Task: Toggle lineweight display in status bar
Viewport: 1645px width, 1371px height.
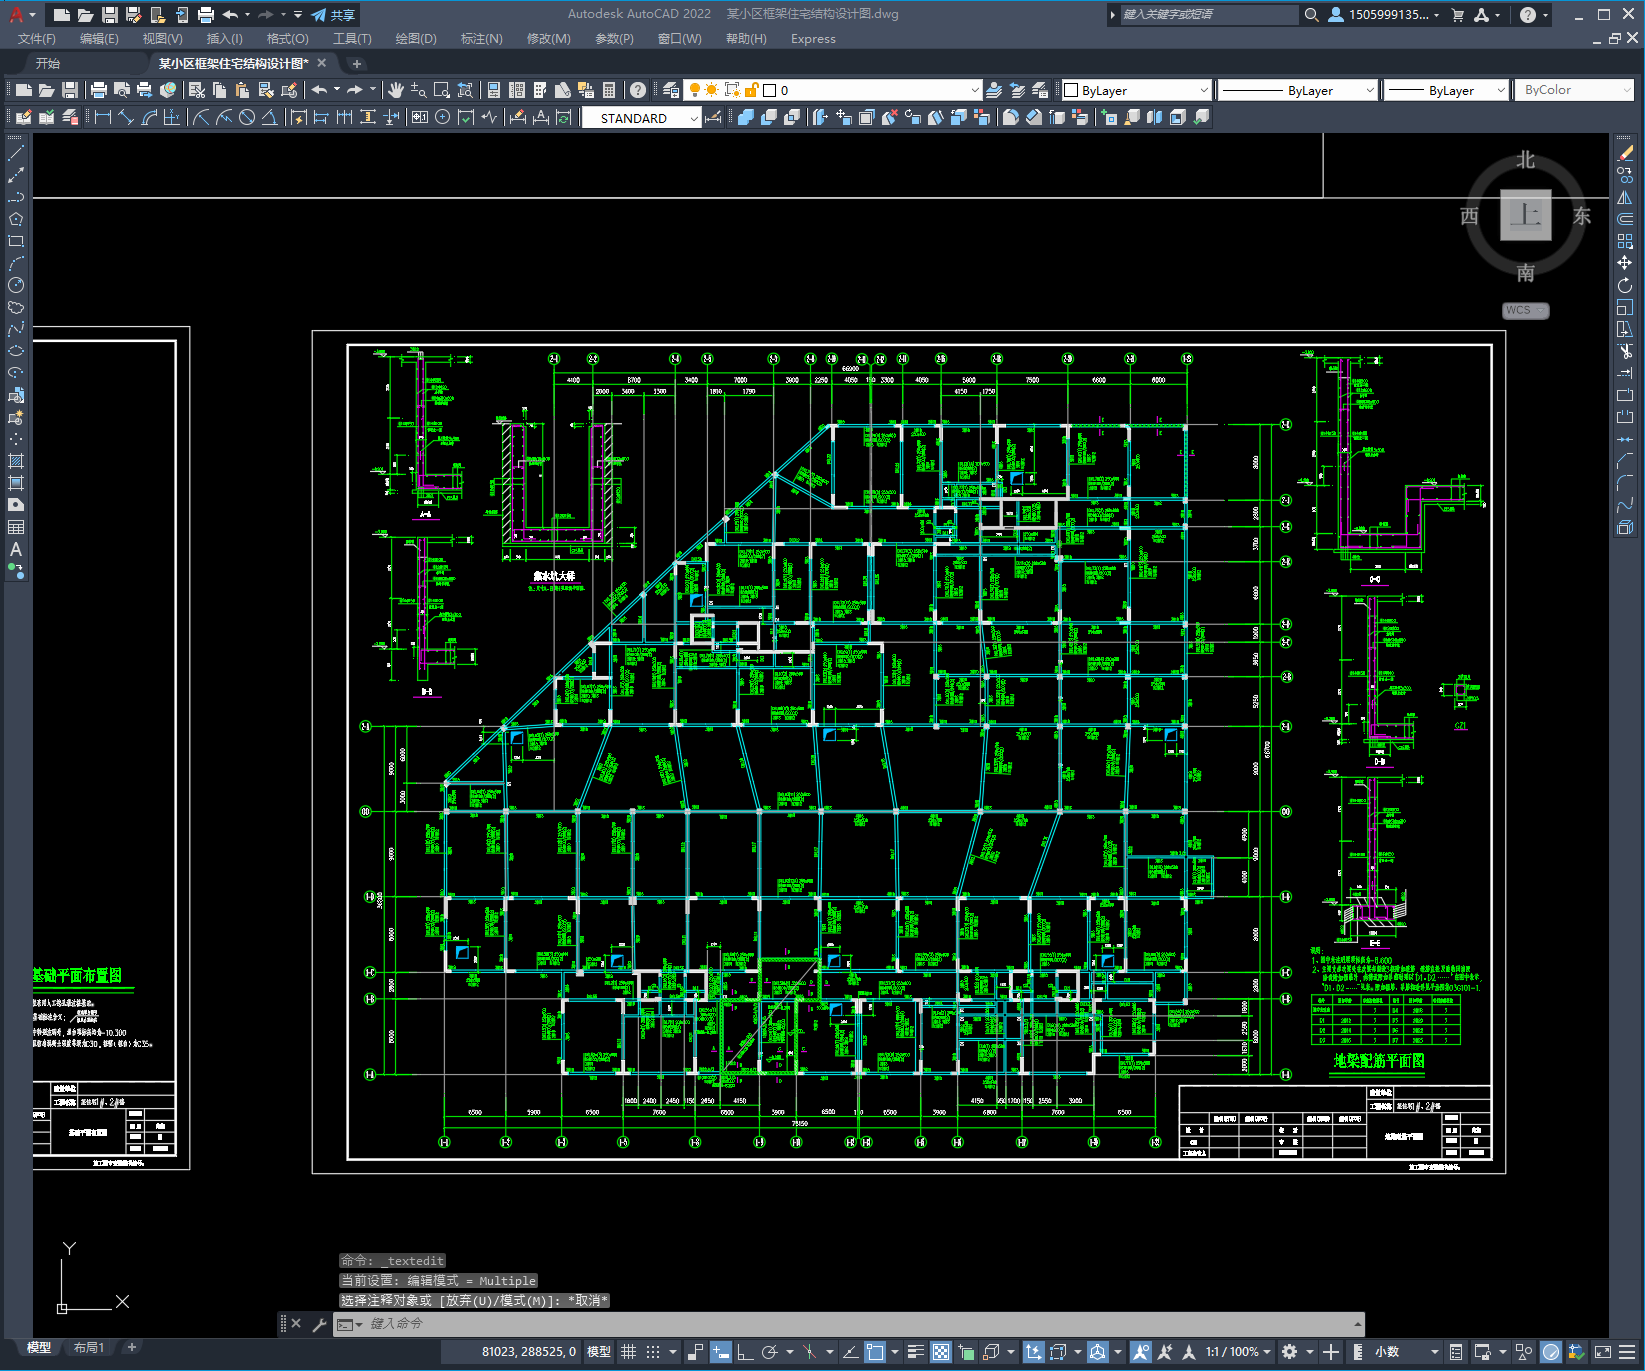Action: tap(916, 1352)
